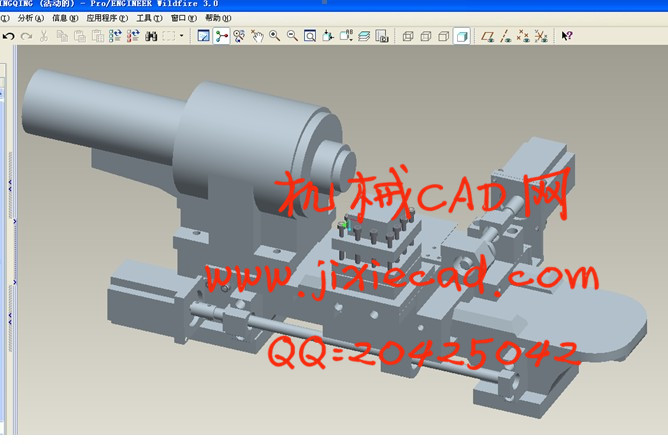Click the Undo arrow icon
Viewport: 668px width, 444px height.
[x=8, y=36]
